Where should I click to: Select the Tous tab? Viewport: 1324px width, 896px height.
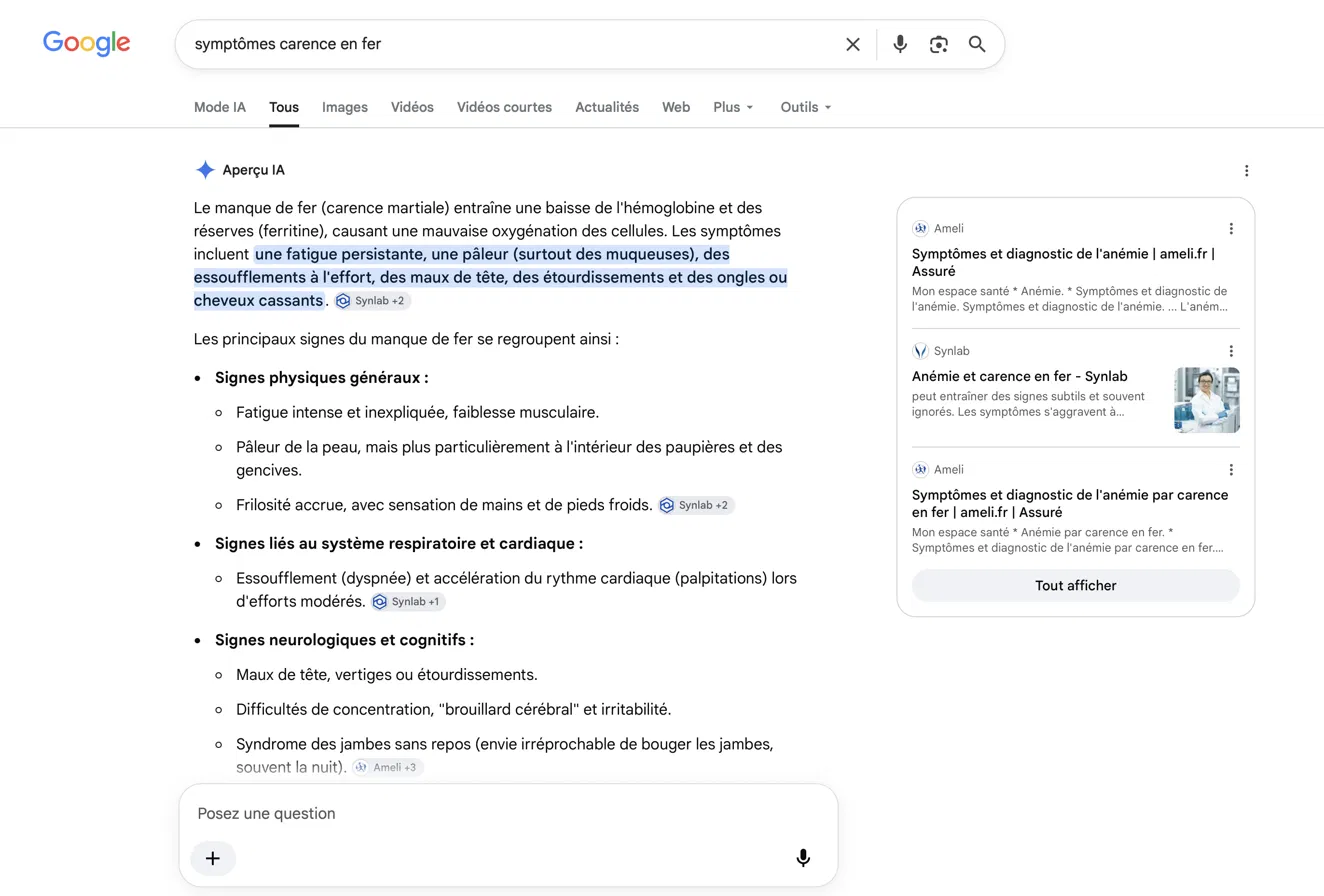pyautogui.click(x=284, y=107)
